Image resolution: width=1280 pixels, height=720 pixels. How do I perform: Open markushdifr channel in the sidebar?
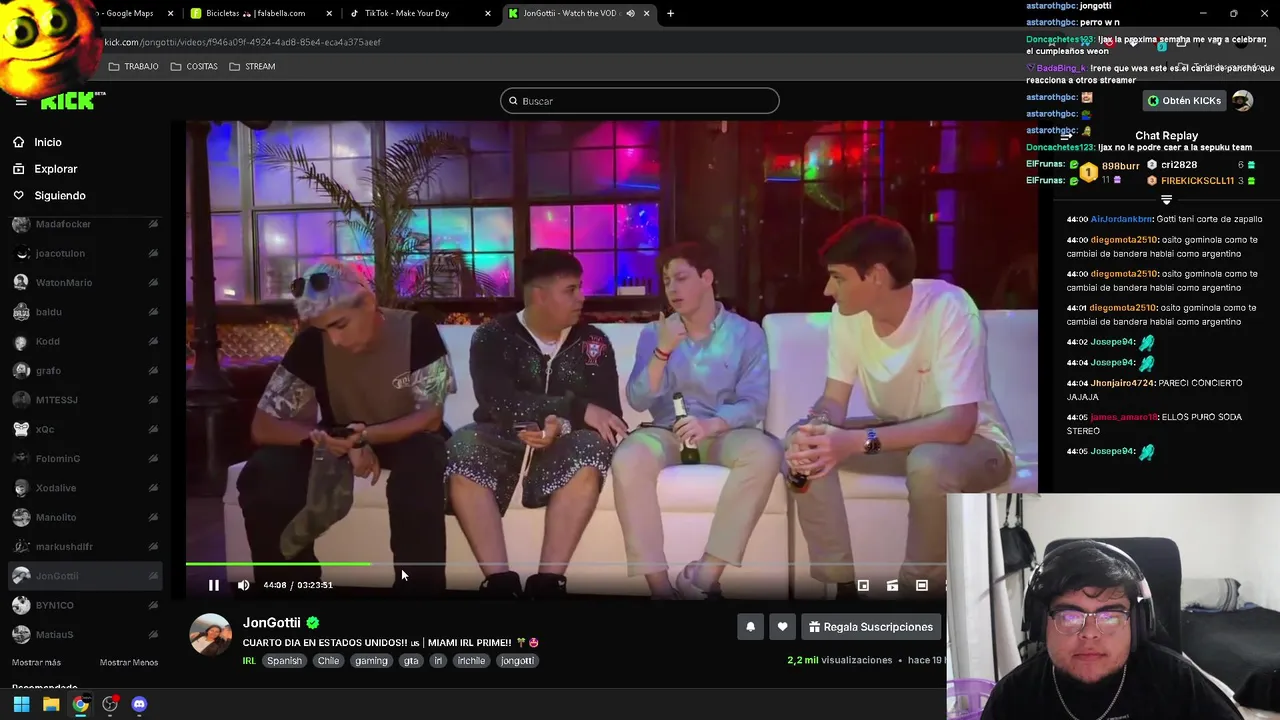(64, 547)
